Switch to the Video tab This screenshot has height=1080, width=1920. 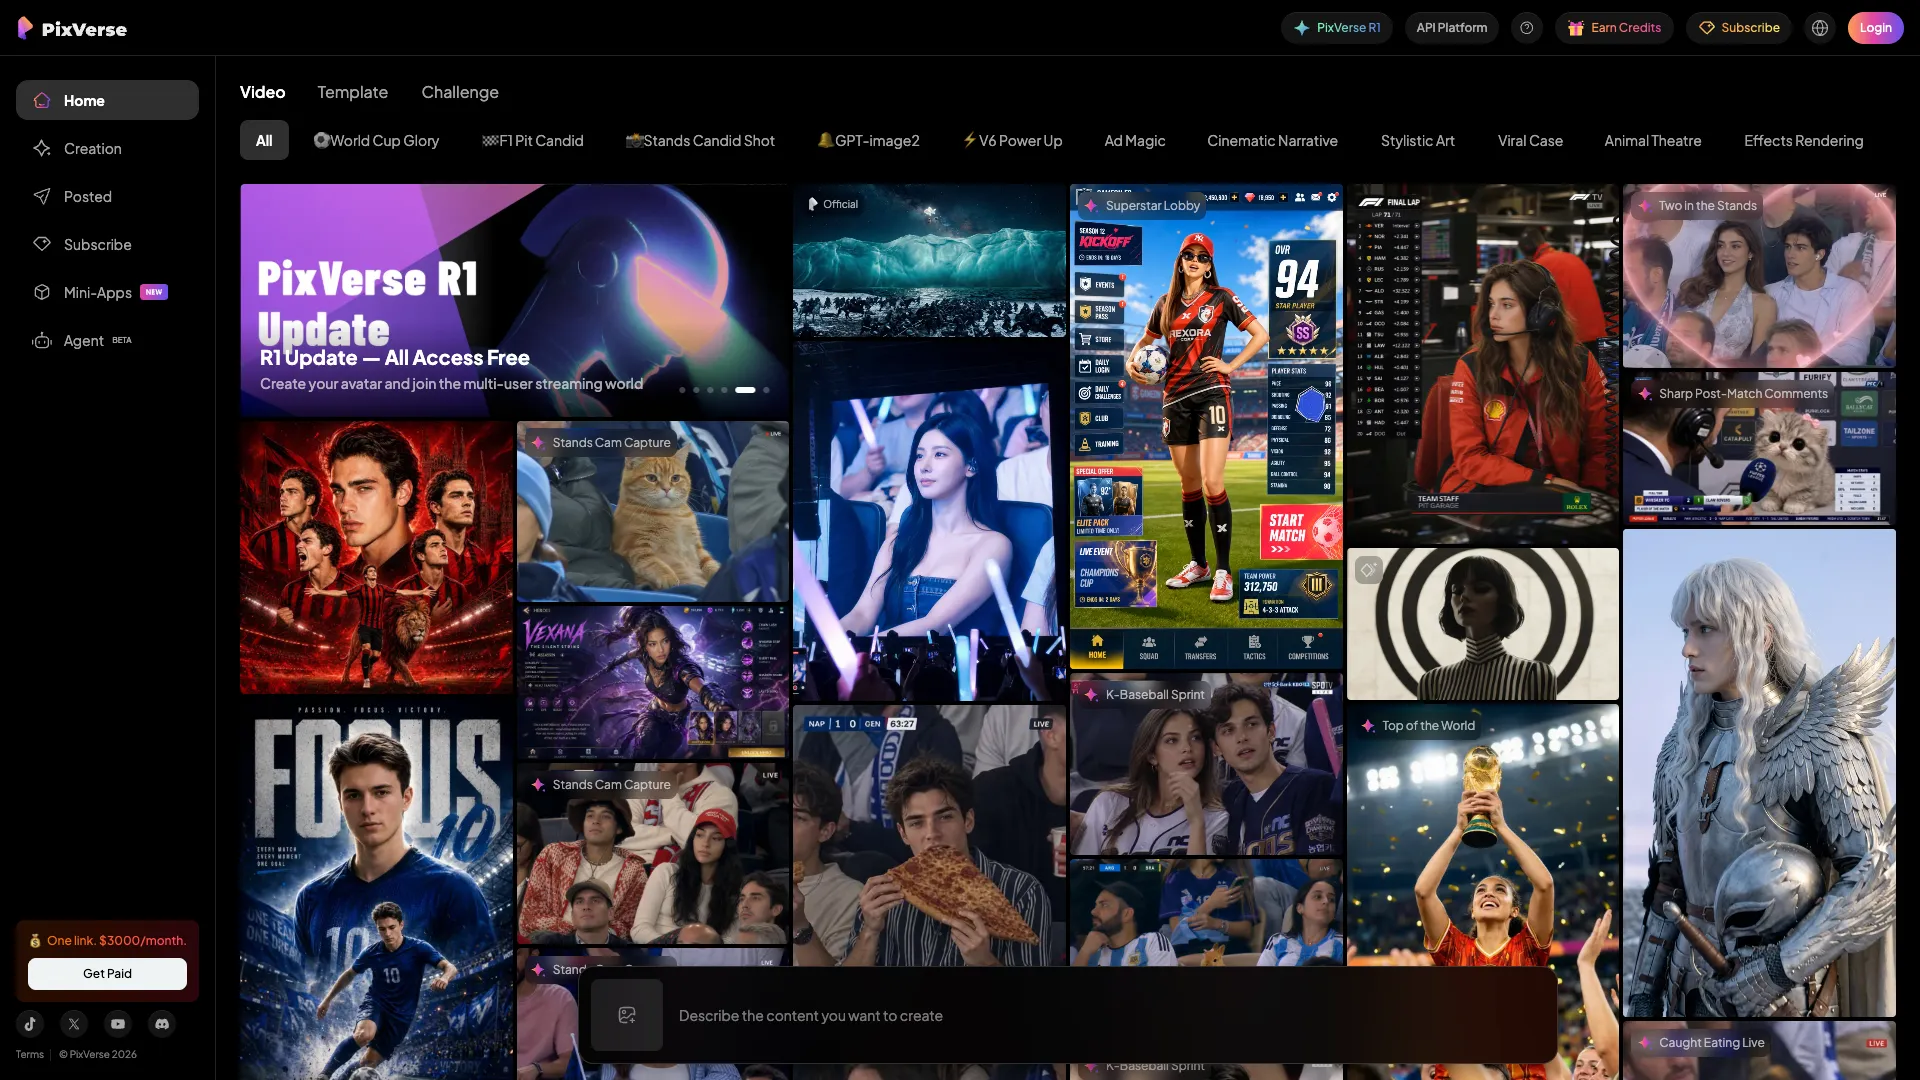(x=262, y=92)
